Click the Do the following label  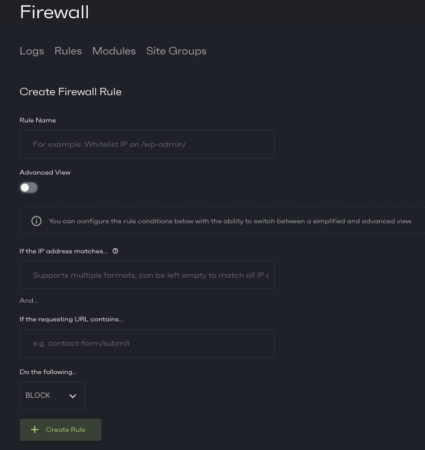[48, 372]
